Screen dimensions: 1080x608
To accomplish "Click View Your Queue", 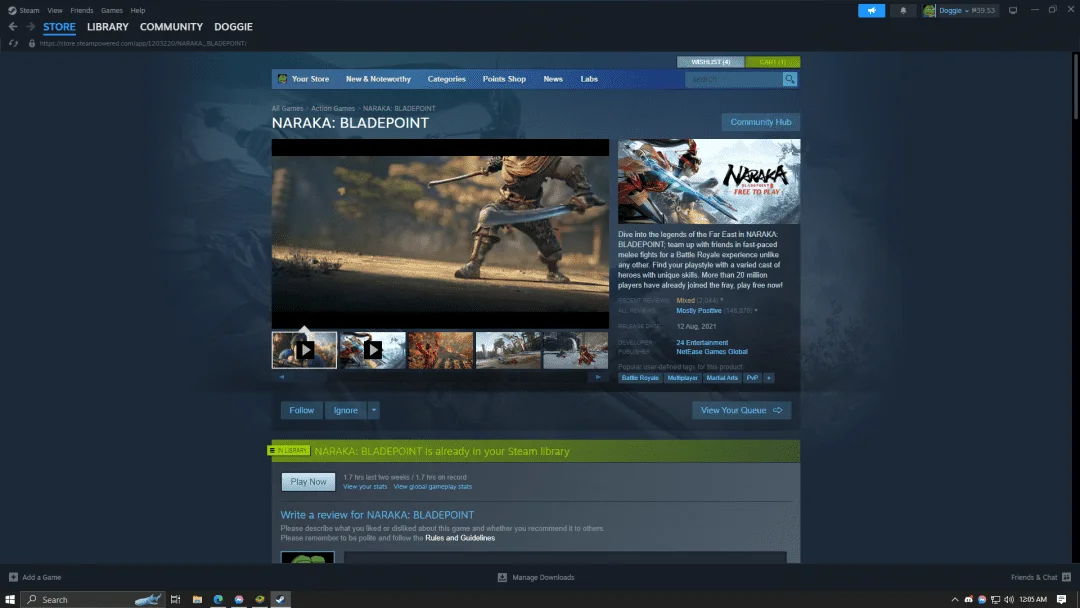I will 741,410.
